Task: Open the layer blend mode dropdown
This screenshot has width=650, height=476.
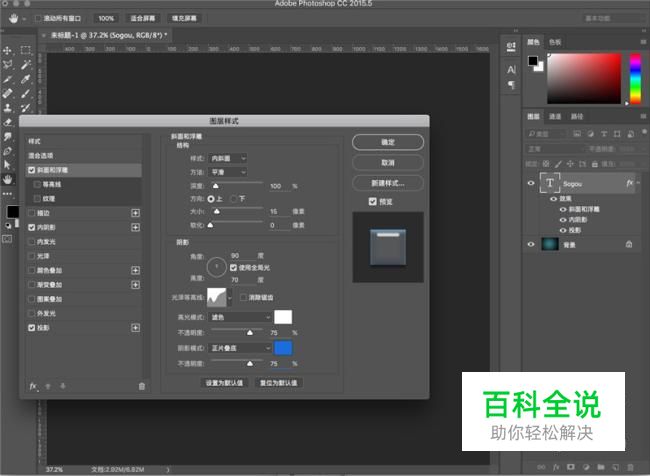Action: 553,149
